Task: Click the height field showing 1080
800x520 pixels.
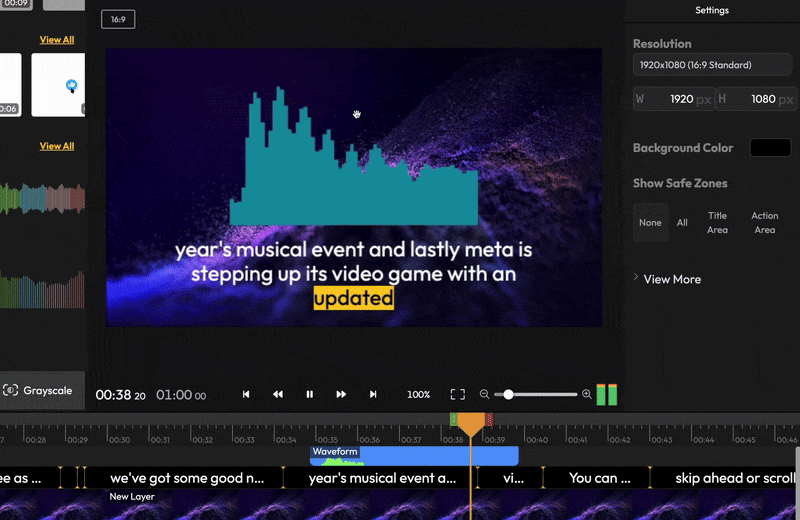Action: pos(756,99)
